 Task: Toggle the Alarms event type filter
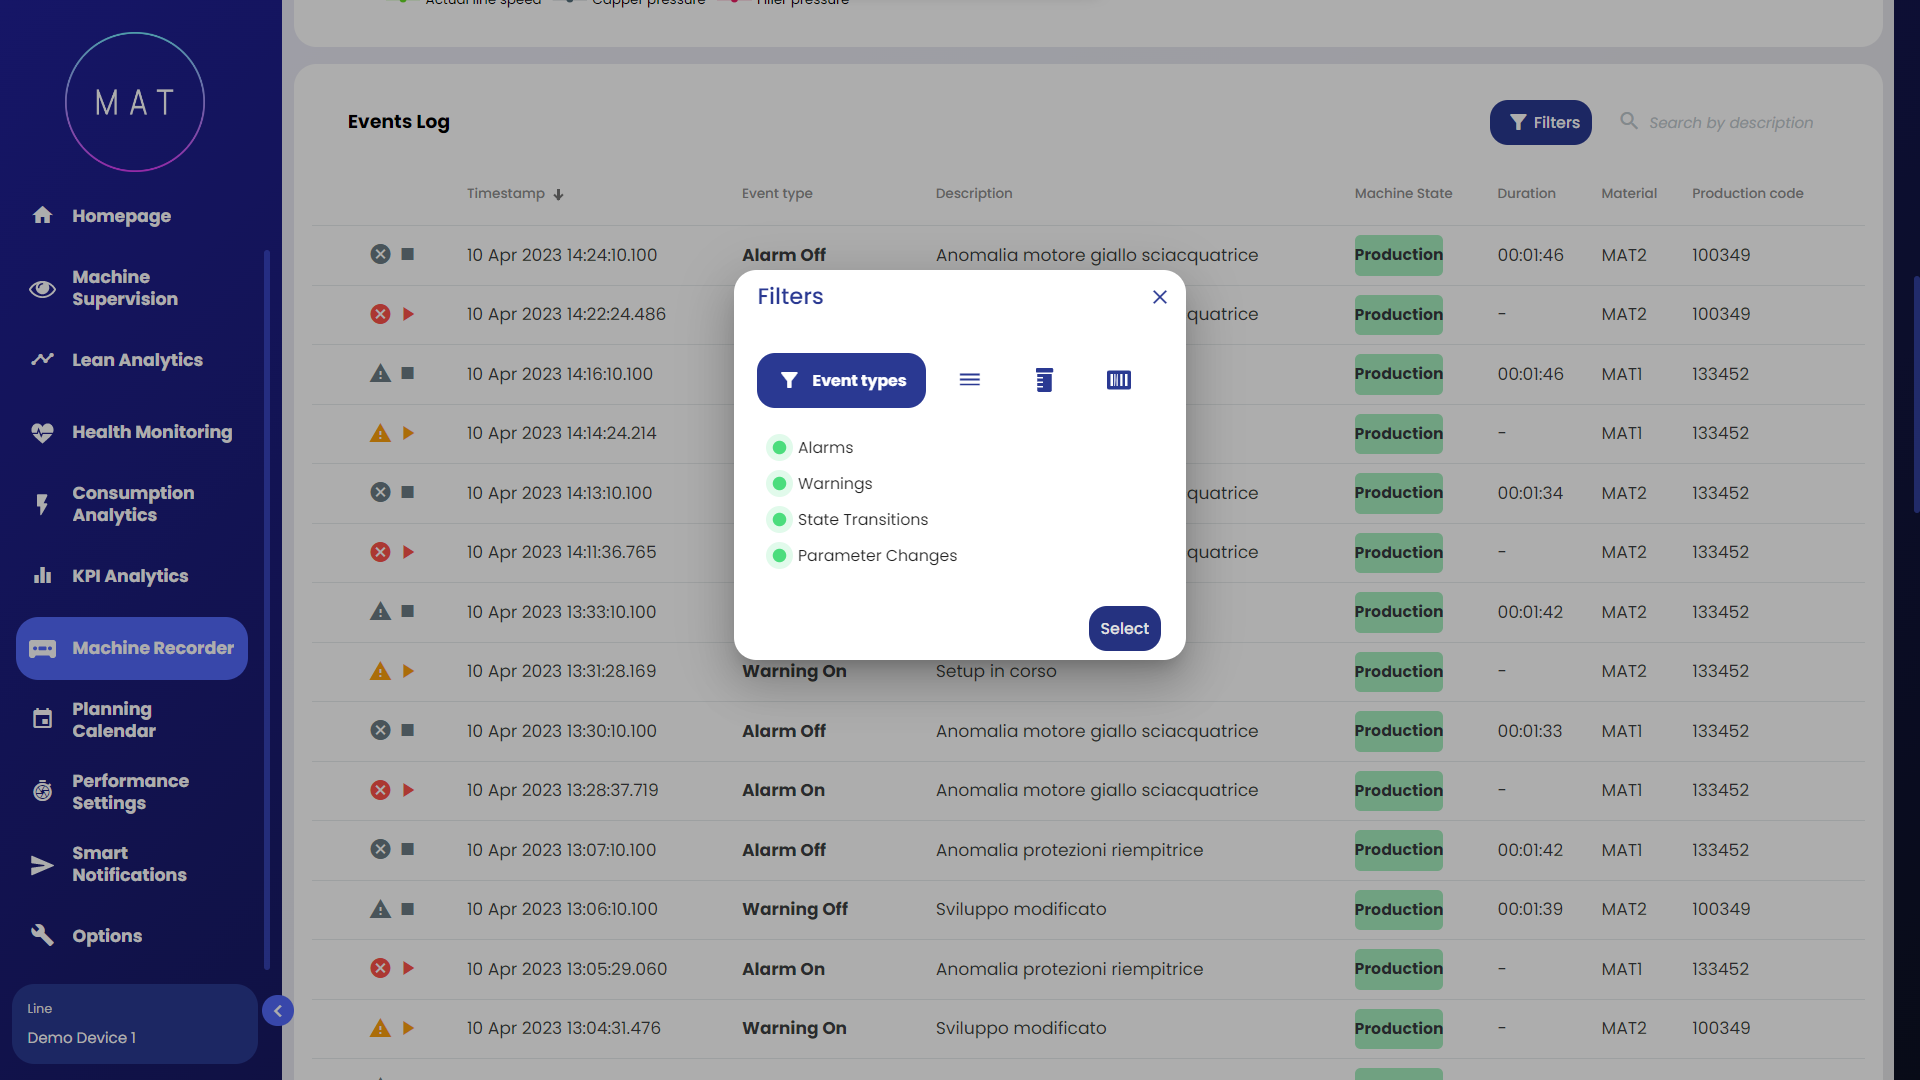coord(779,447)
